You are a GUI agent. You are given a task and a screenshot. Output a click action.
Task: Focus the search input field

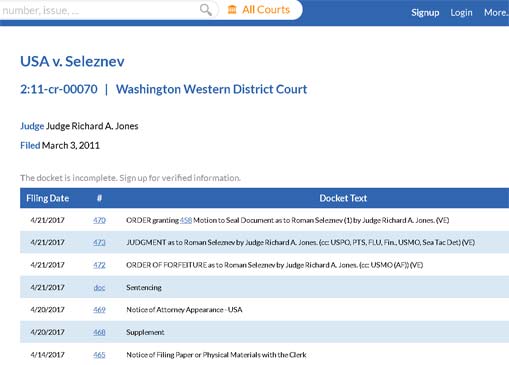(x=99, y=10)
